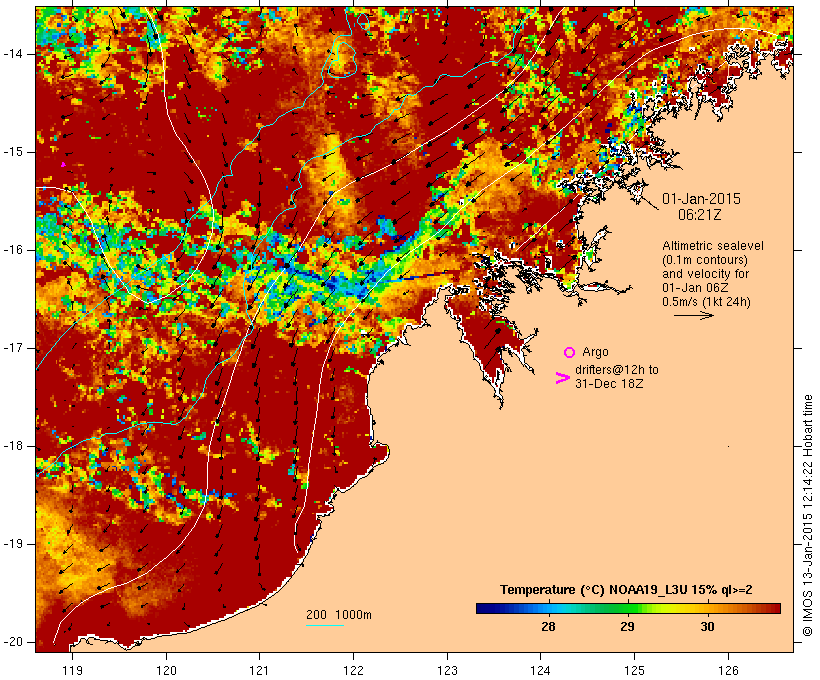Click the longitude label 124
This screenshot has width=820, height=680.
tap(541, 670)
